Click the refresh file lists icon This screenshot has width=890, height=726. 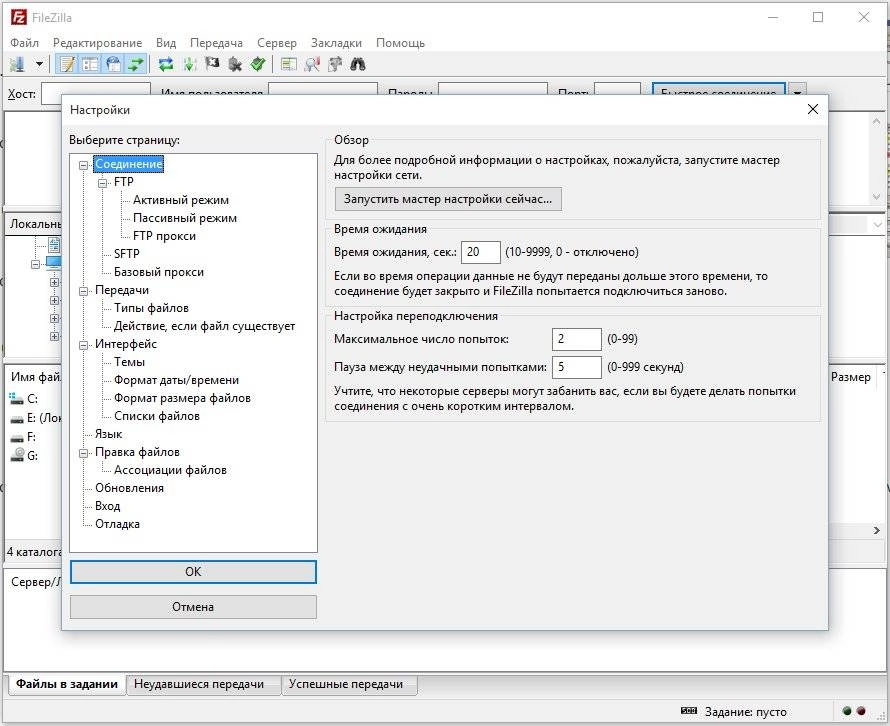[x=166, y=64]
